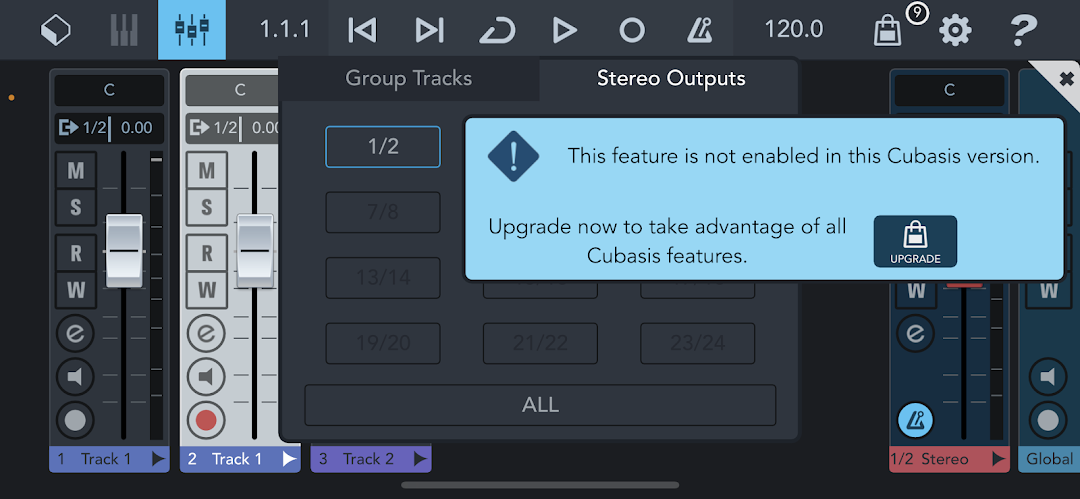Arm recording on selected track 2
Image resolution: width=1080 pixels, height=499 pixels.
pyautogui.click(x=205, y=420)
